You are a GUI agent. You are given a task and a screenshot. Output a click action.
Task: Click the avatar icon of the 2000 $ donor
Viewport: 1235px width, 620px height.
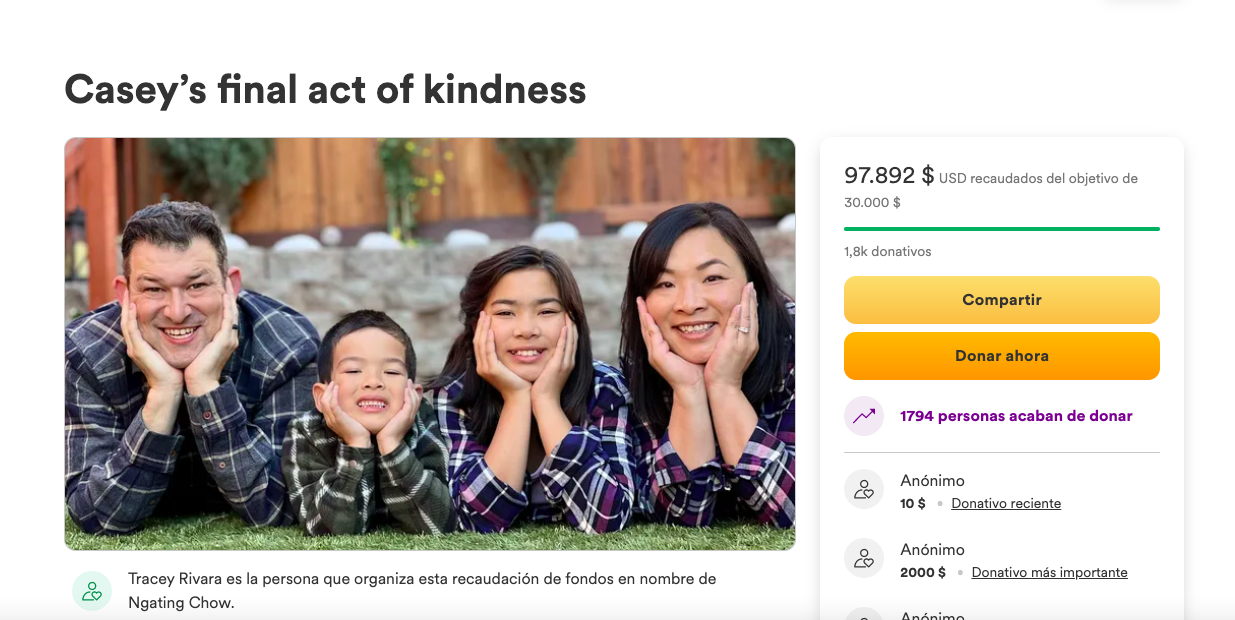coord(864,558)
